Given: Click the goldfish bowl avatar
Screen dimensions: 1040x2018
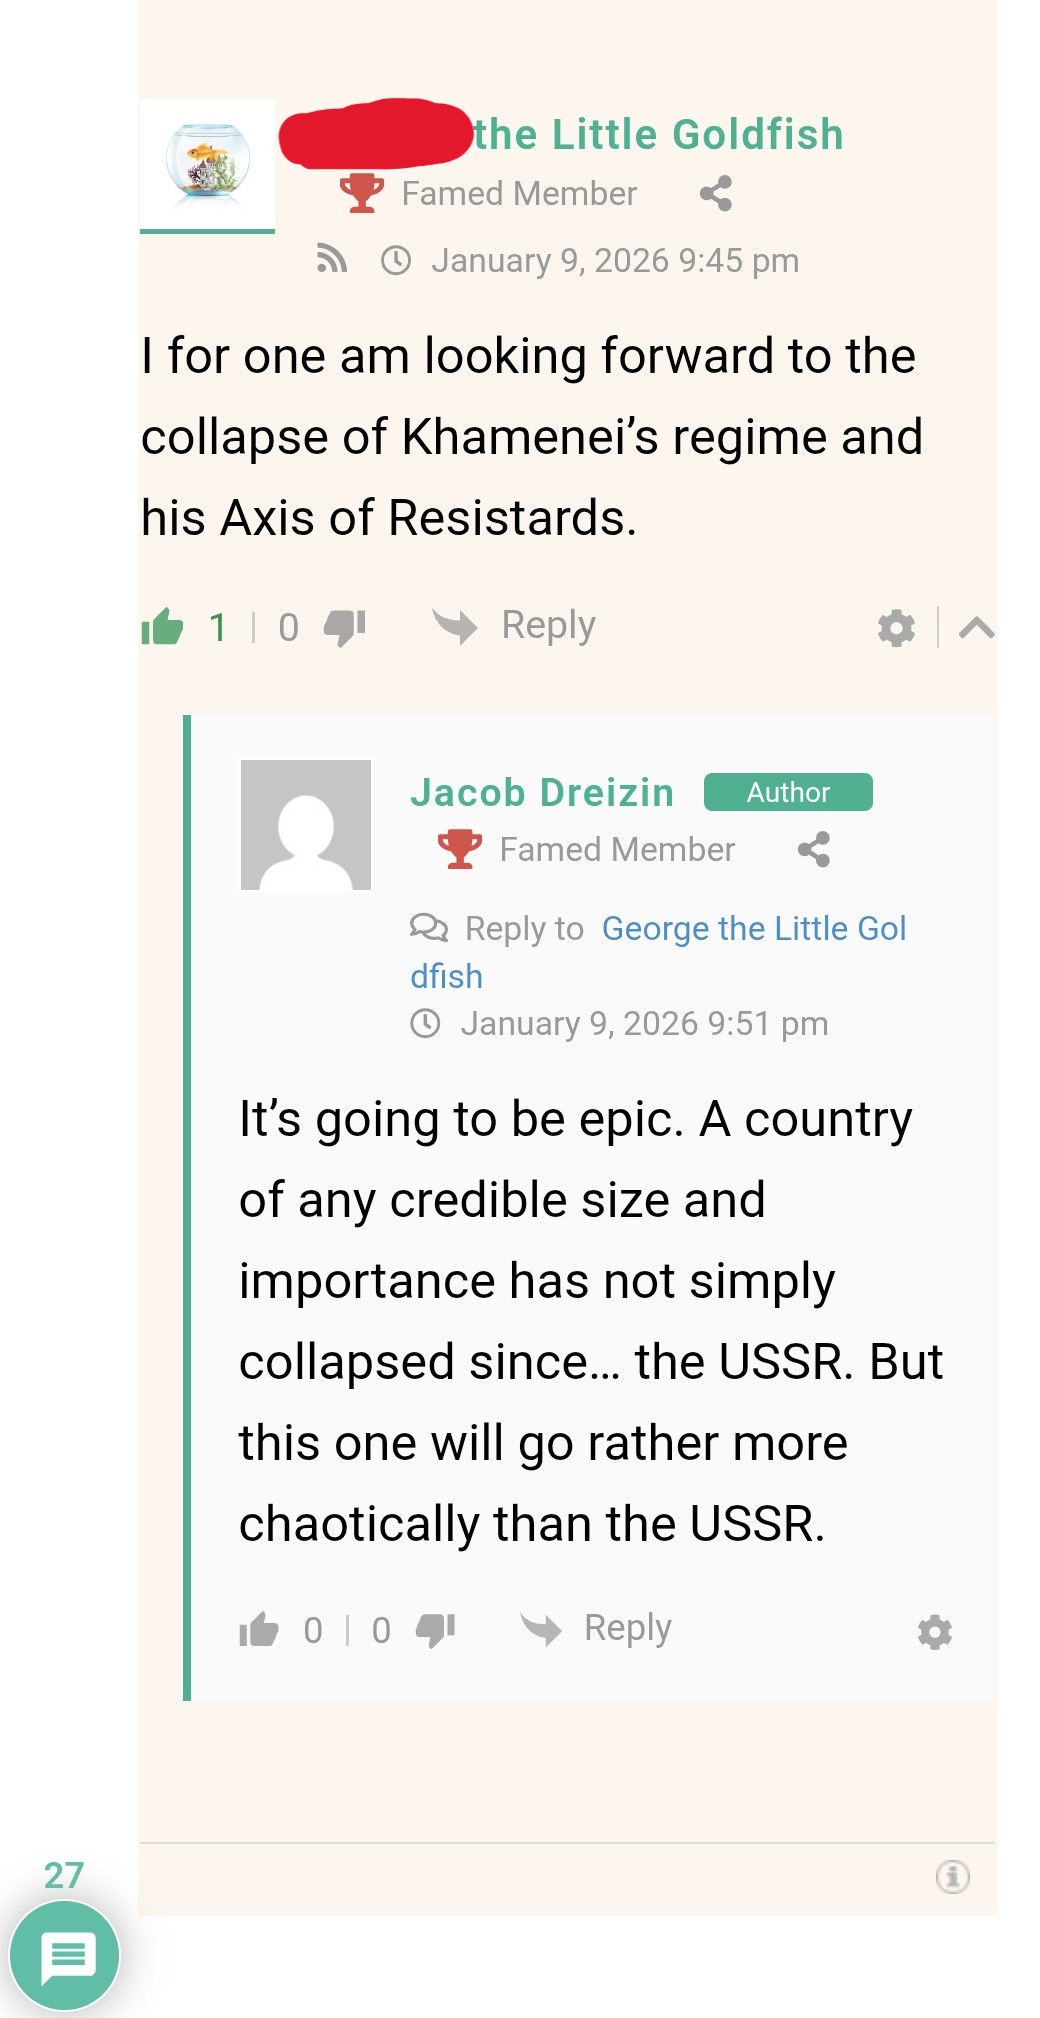Looking at the screenshot, I should pos(207,160).
